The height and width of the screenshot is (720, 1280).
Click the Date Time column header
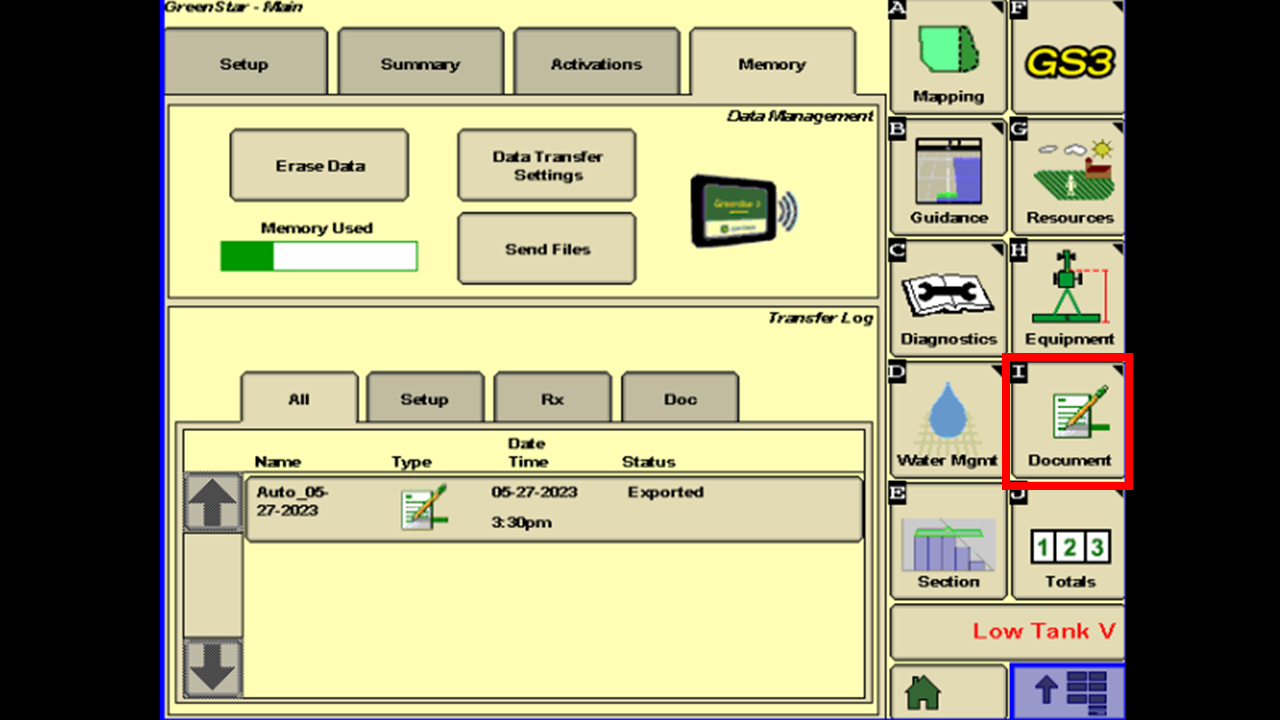527,452
